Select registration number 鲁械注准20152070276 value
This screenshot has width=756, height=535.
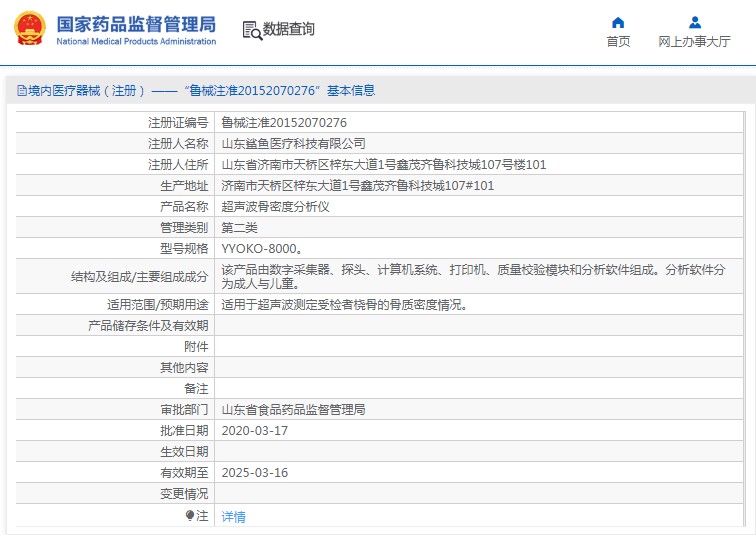pos(284,123)
